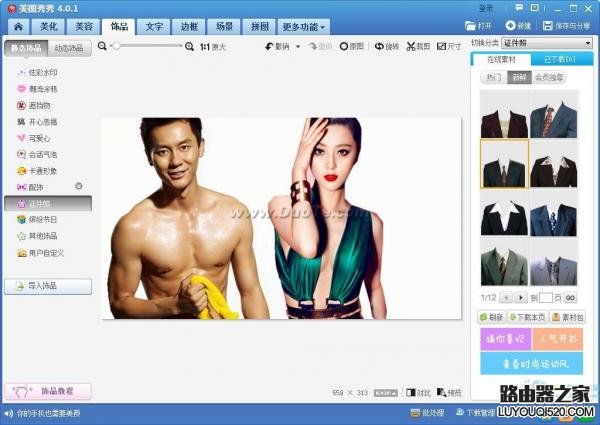The height and width of the screenshot is (425, 600).
Task: Choose the dark maroon jacket thumbnail
Action: [x=504, y=114]
